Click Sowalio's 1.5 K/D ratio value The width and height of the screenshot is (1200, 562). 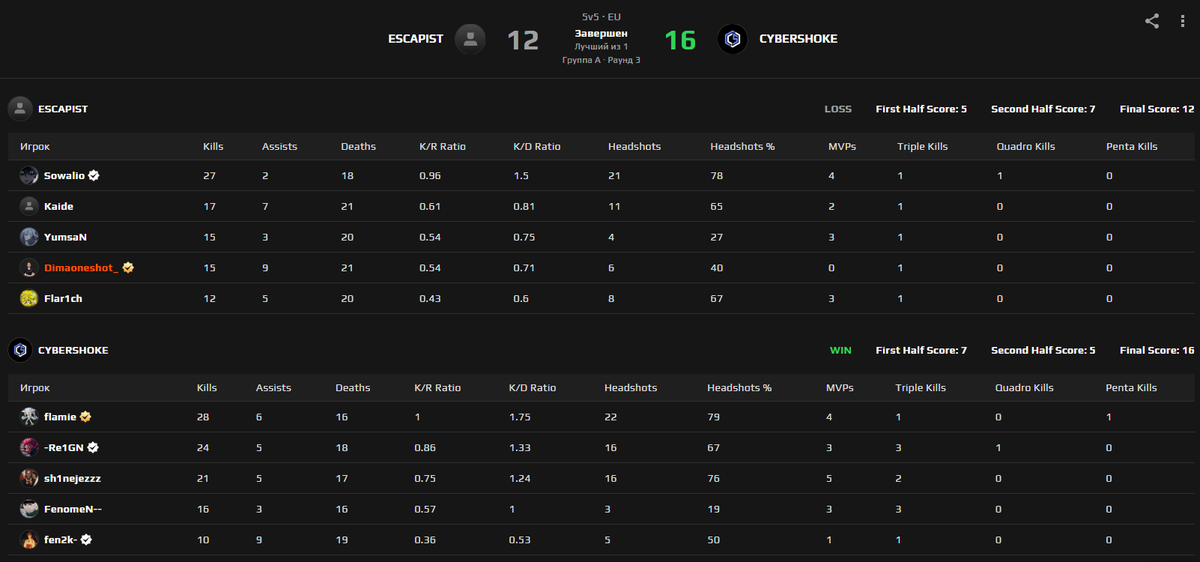pos(520,175)
